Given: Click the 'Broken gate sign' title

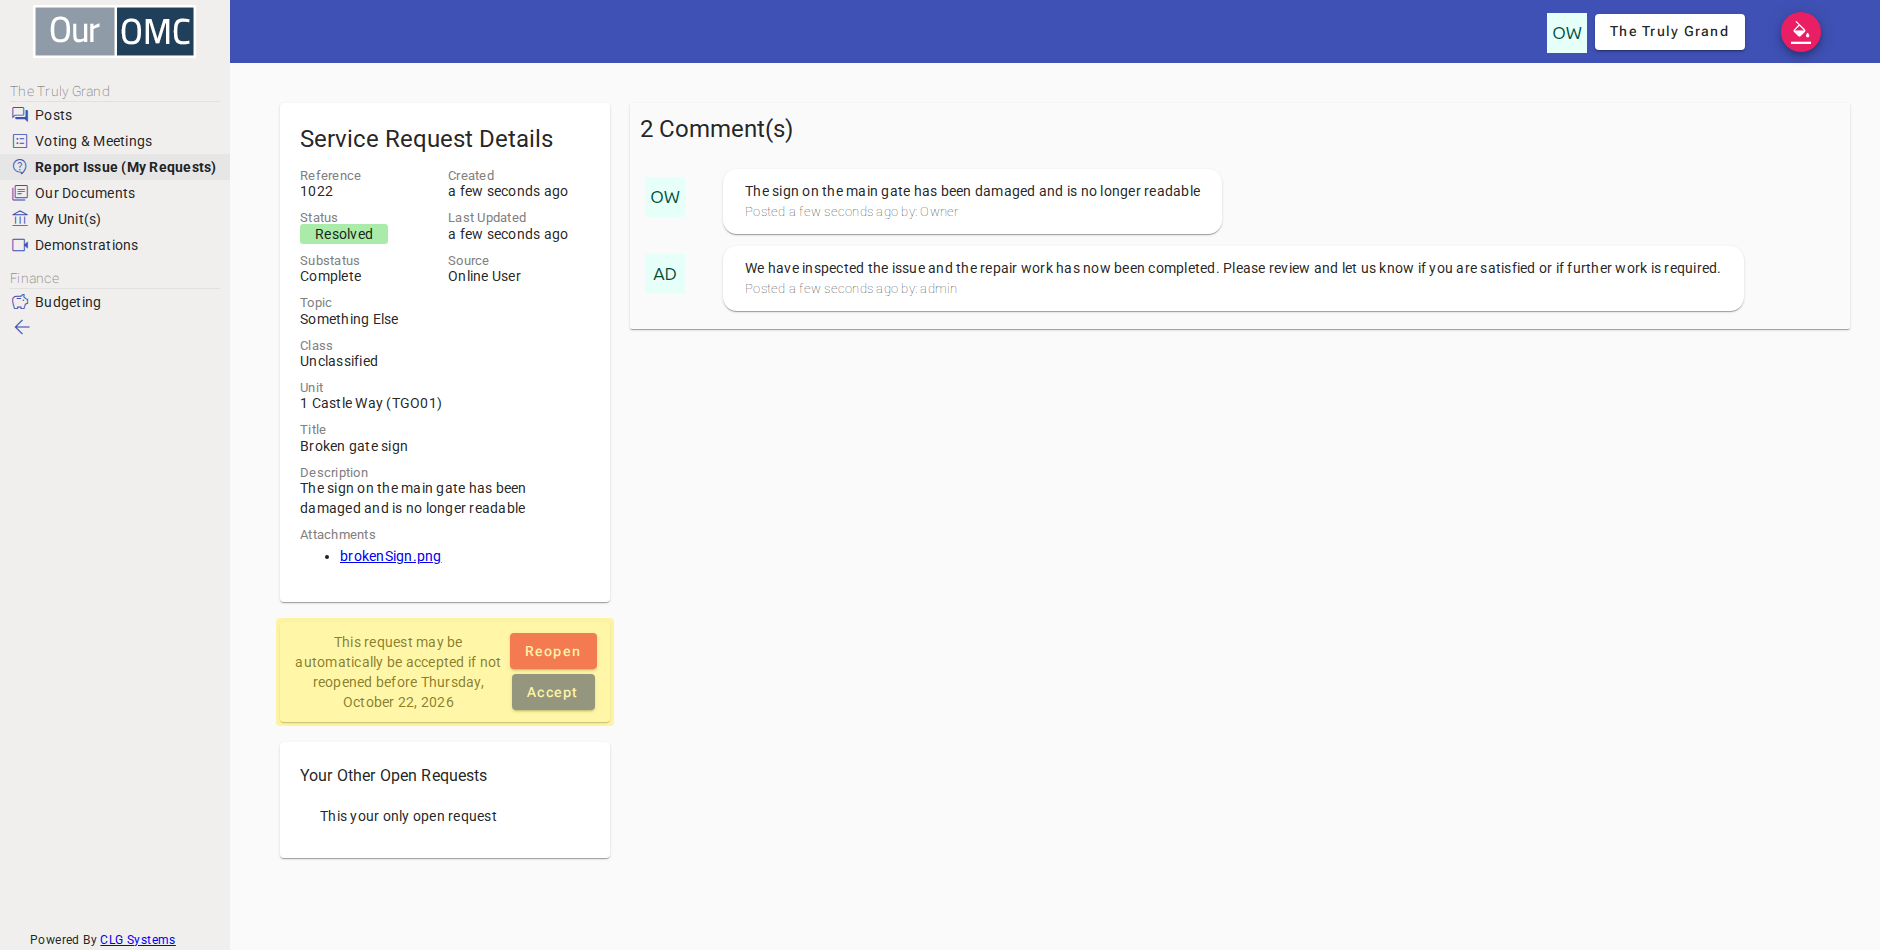Looking at the screenshot, I should [x=354, y=446].
